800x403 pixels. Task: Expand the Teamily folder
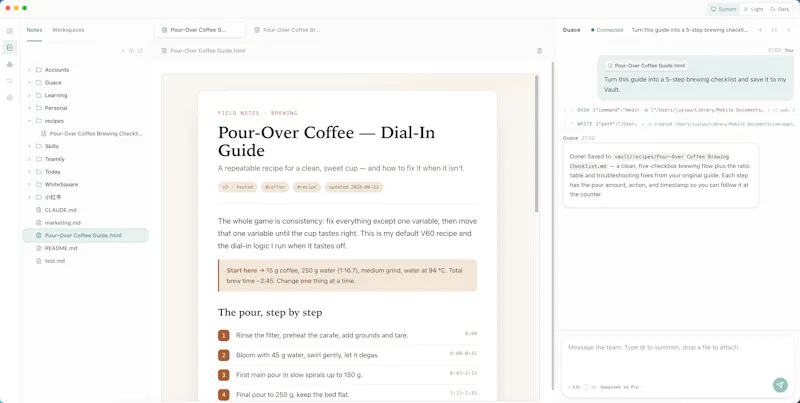click(x=29, y=159)
